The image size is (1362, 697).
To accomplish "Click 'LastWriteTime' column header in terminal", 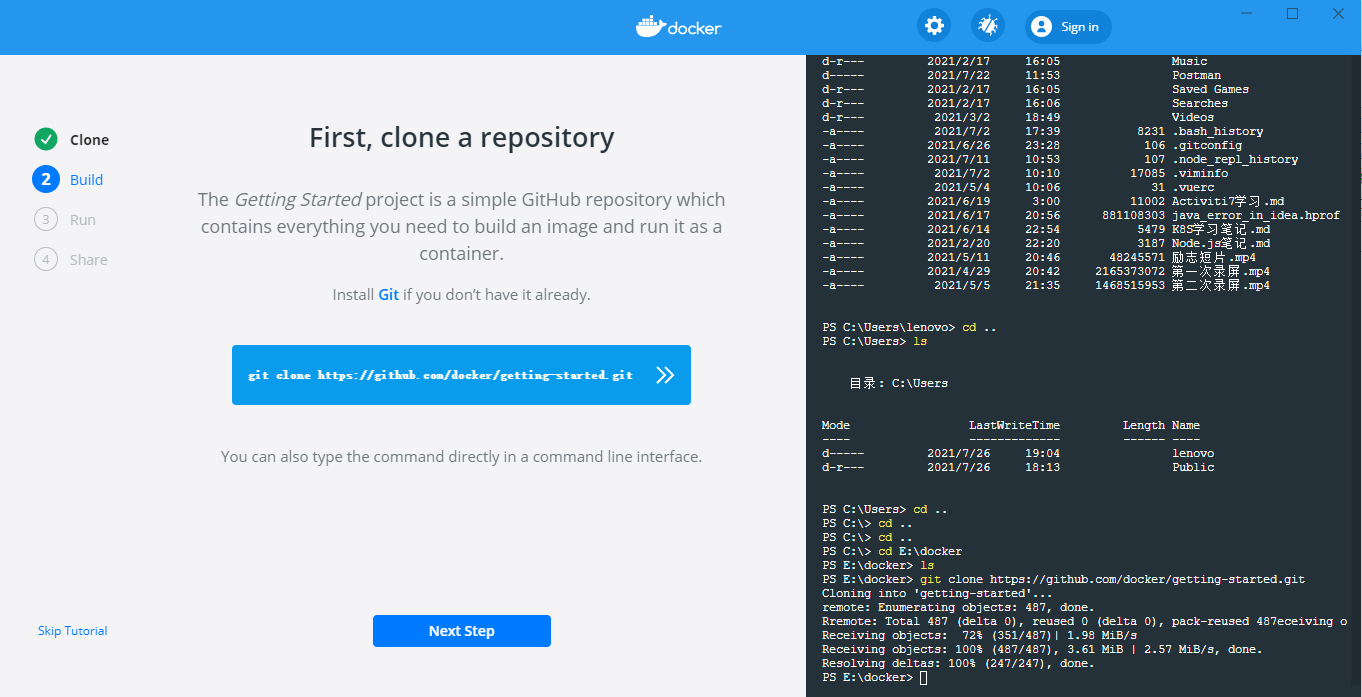I will click(x=1014, y=425).
